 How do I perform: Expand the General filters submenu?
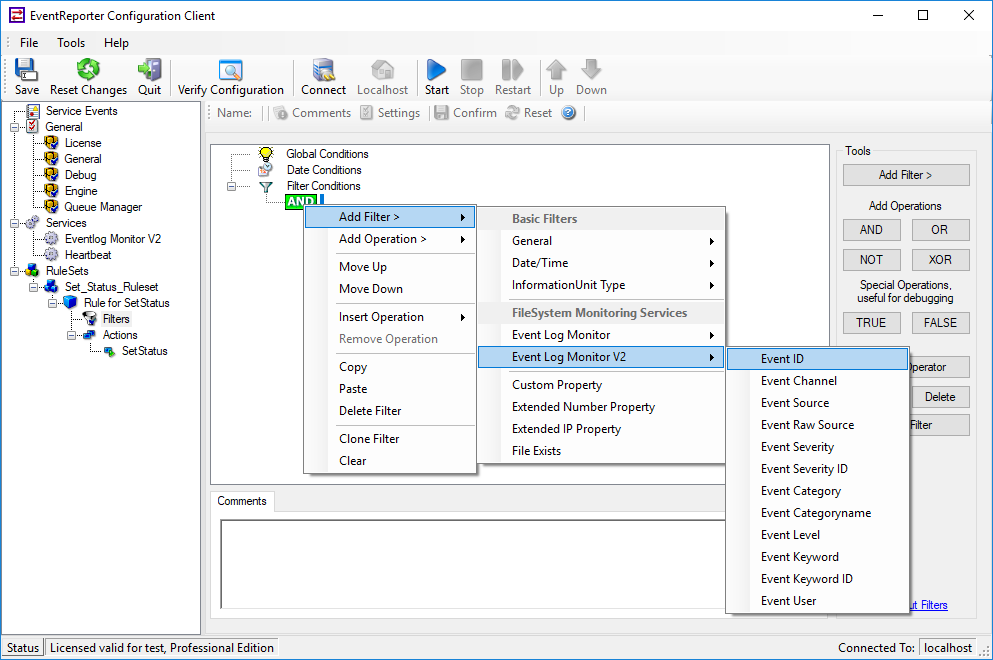[x=600, y=241]
